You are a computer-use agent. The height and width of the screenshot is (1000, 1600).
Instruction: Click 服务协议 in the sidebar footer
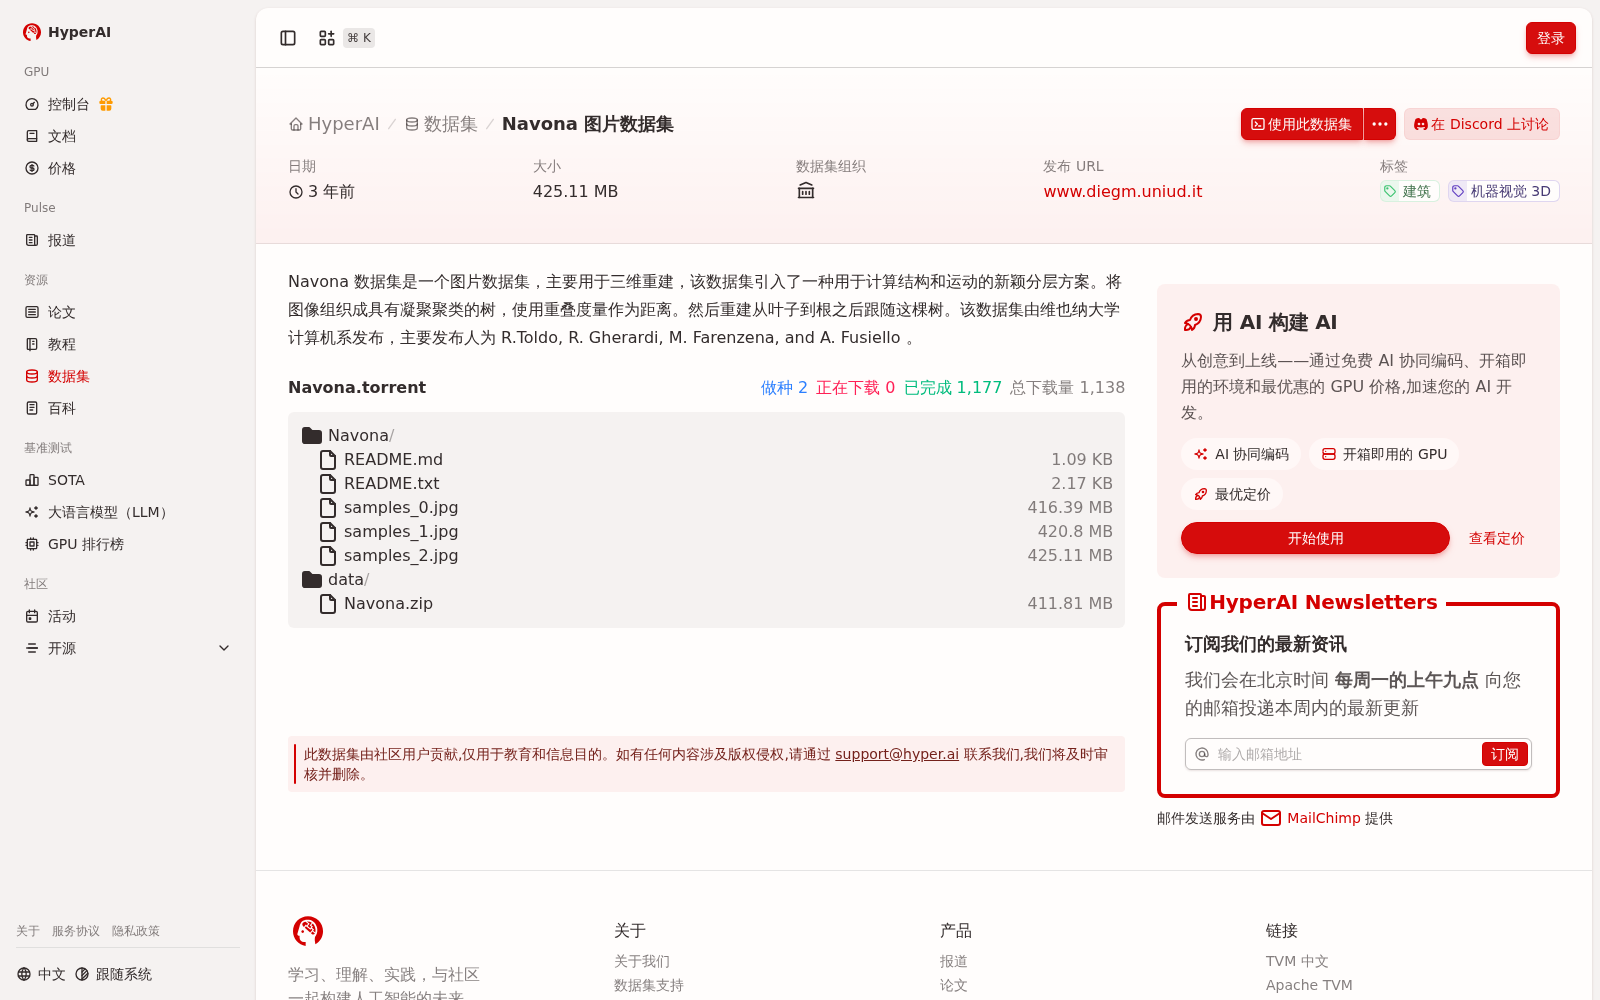76,931
